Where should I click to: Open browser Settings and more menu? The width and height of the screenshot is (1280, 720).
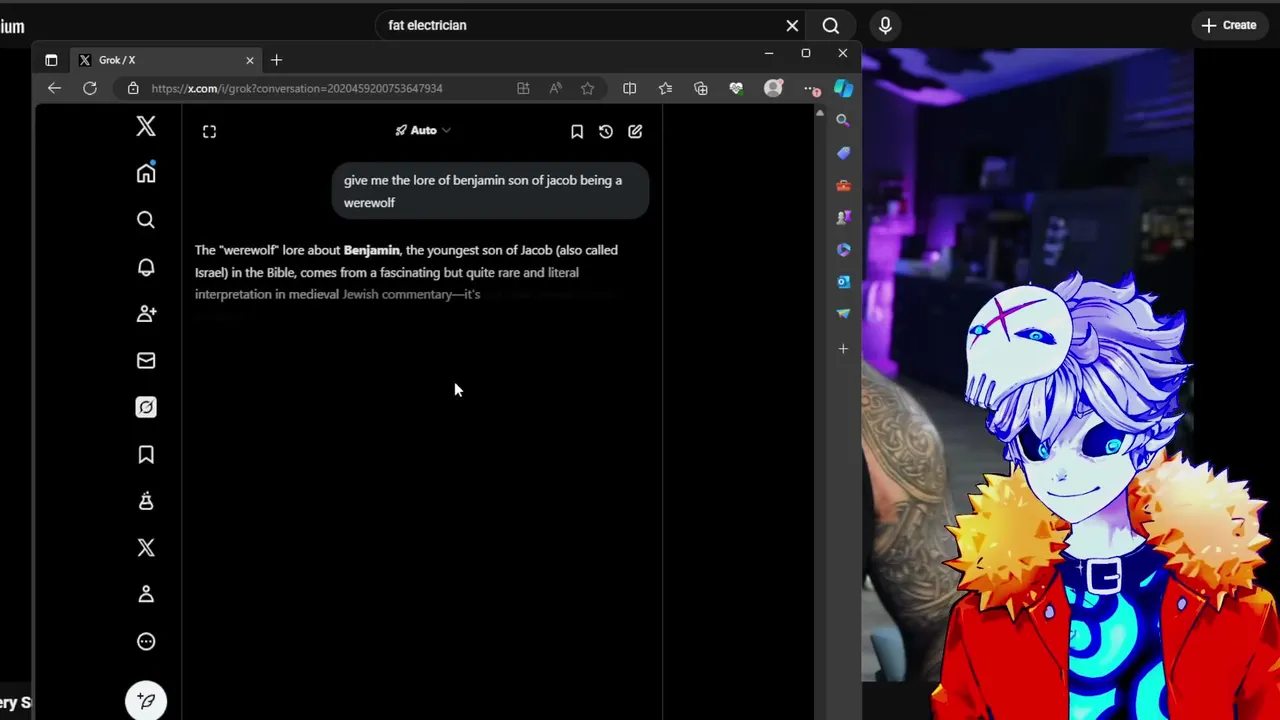(811, 88)
